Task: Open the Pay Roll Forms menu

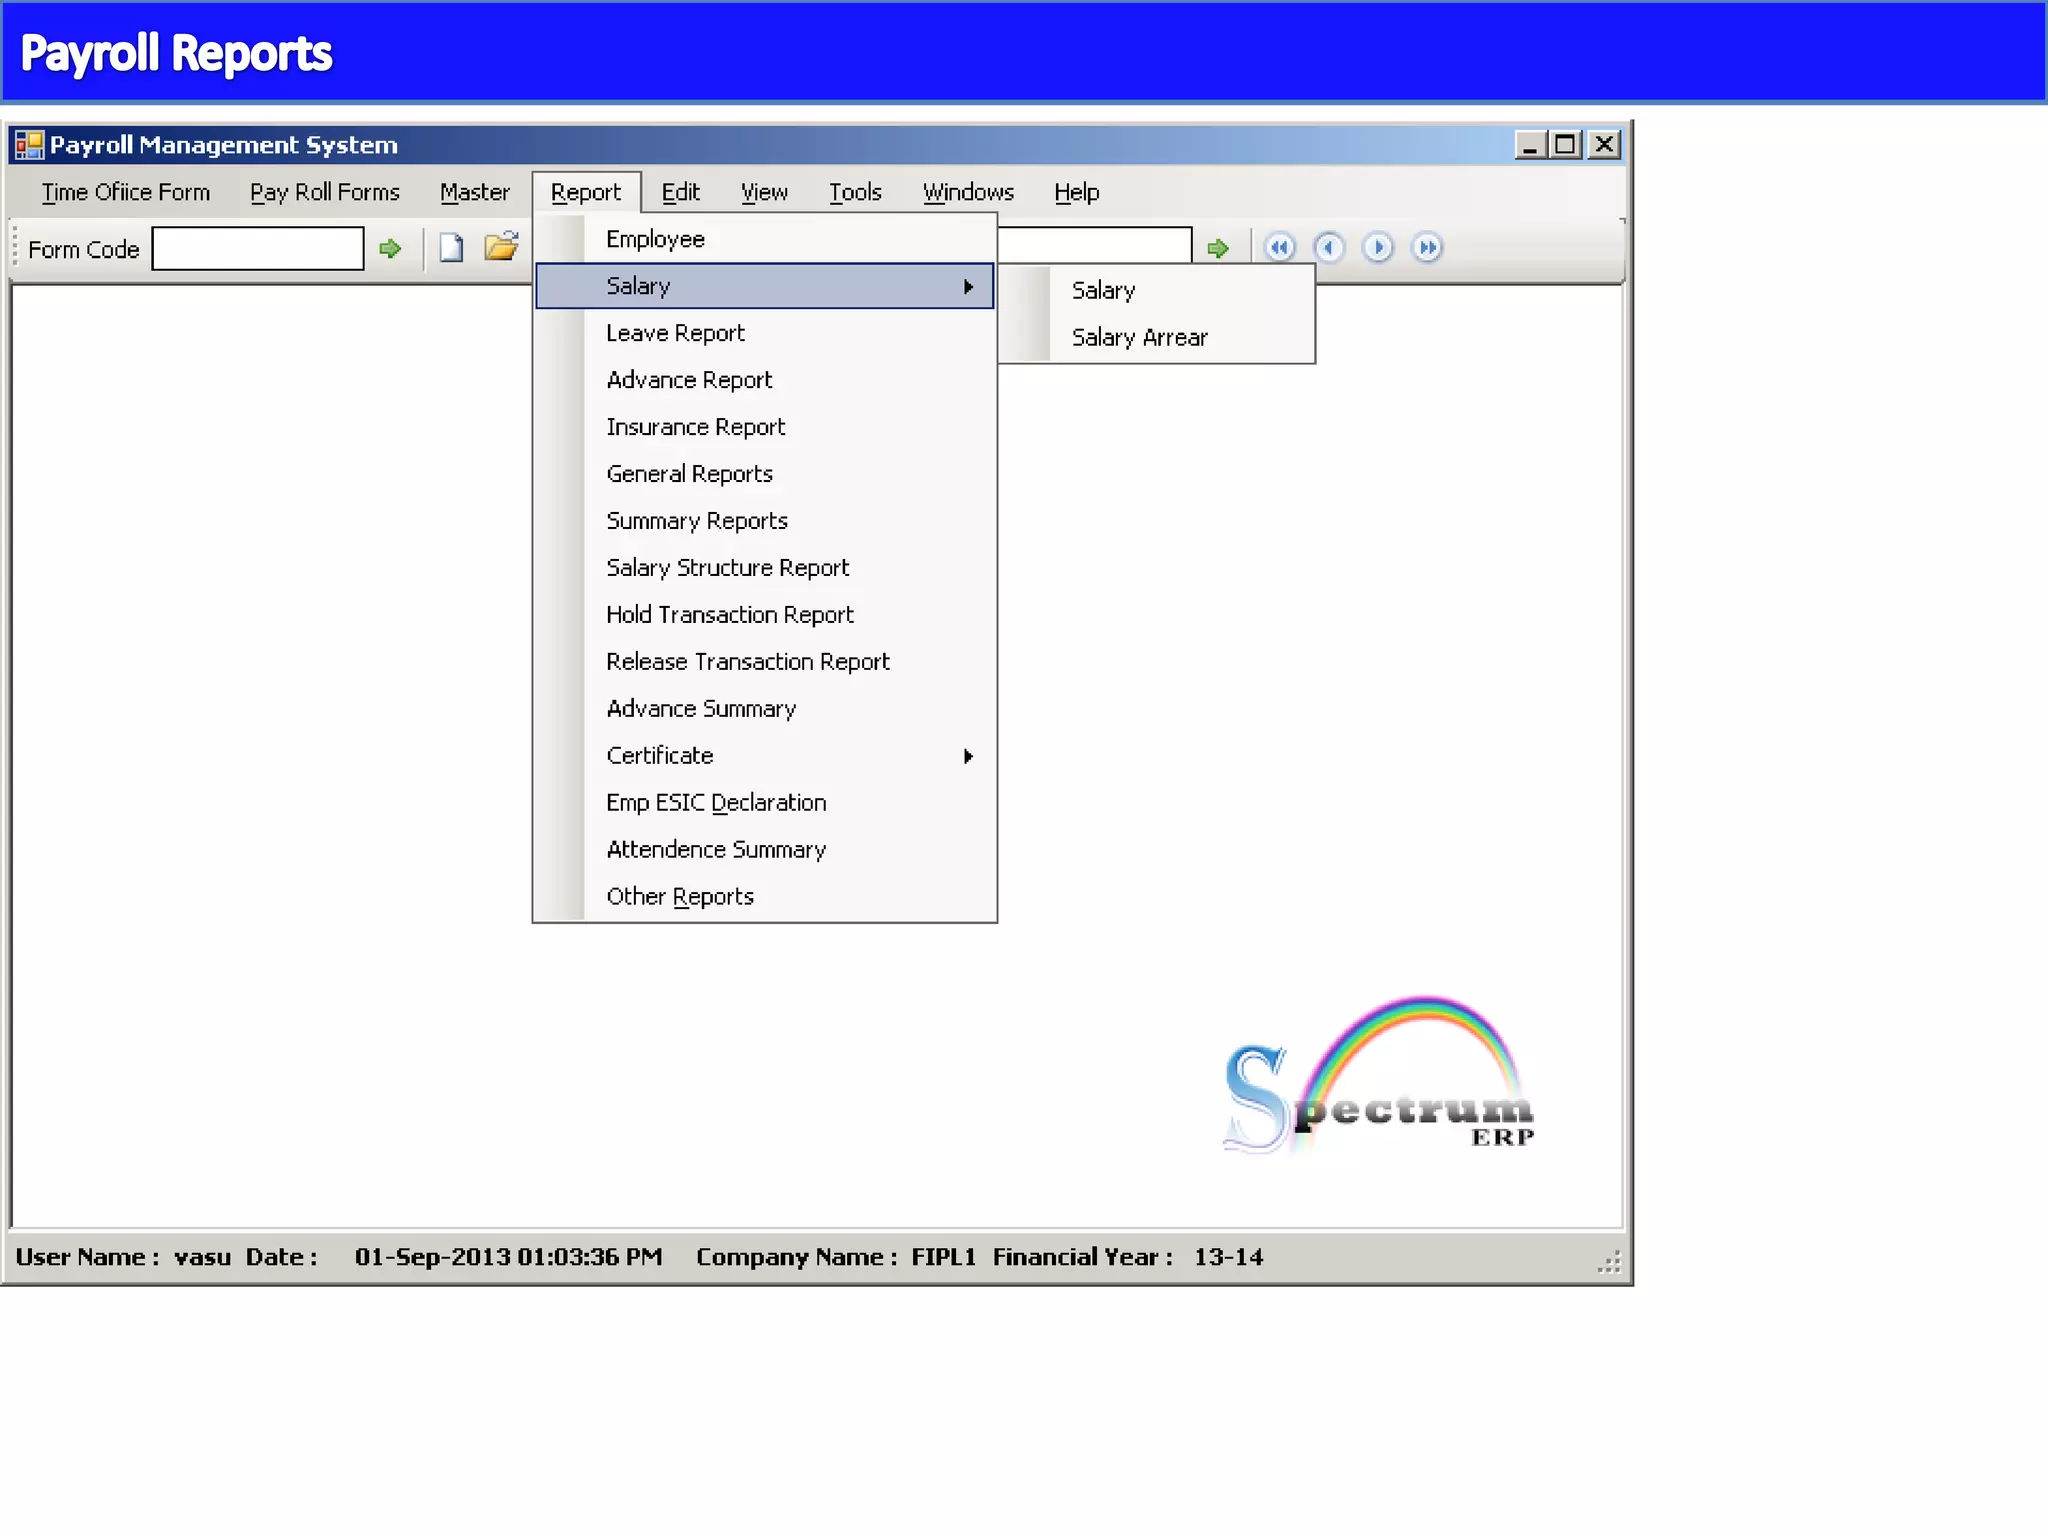Action: point(324,192)
